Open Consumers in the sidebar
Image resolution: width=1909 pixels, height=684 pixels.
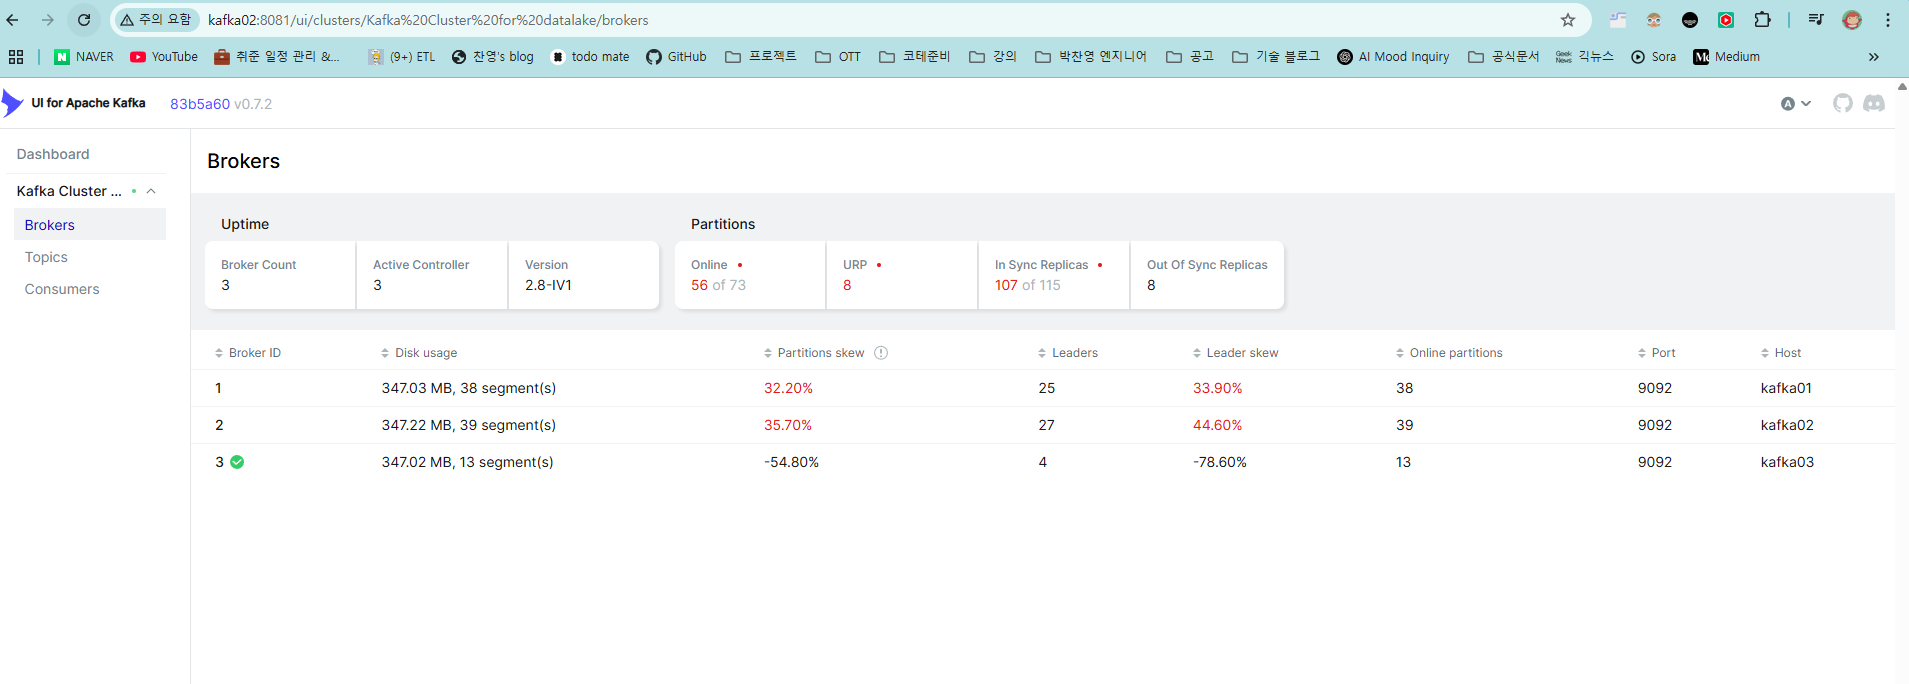pyautogui.click(x=62, y=289)
